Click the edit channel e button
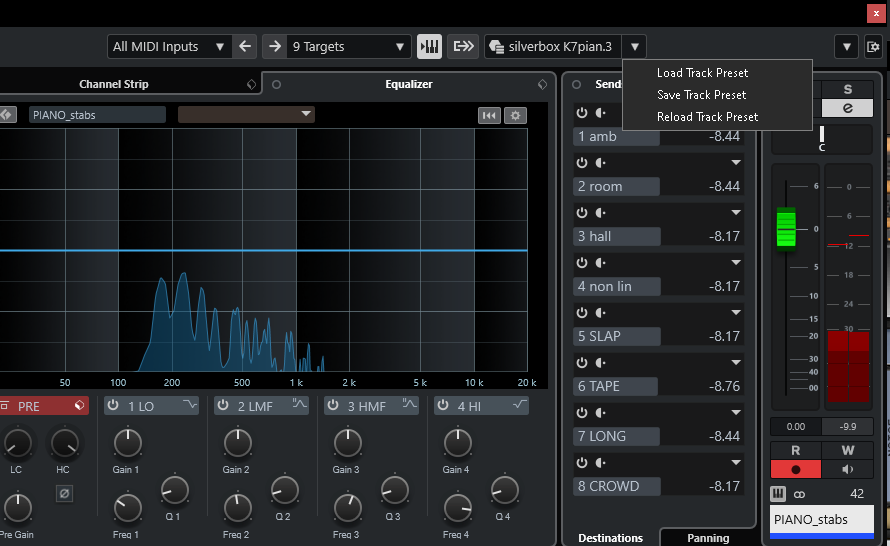This screenshot has width=890, height=546. pyautogui.click(x=847, y=108)
